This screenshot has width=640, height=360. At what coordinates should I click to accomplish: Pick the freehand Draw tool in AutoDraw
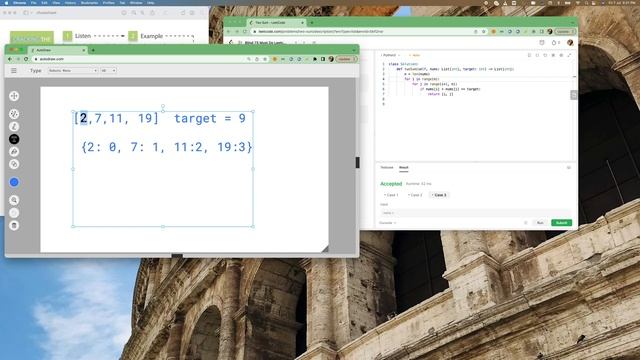[x=14, y=127]
